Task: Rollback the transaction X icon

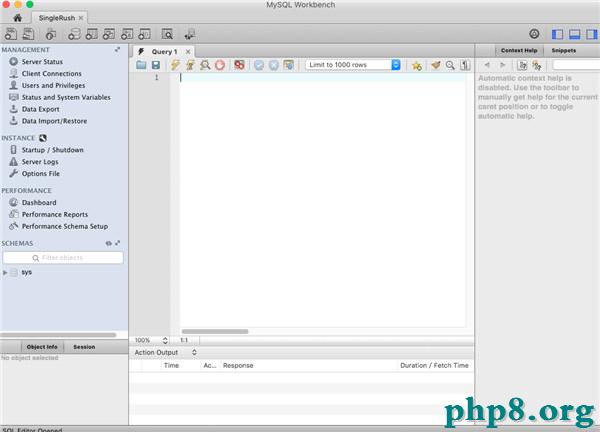Action: (x=274, y=65)
